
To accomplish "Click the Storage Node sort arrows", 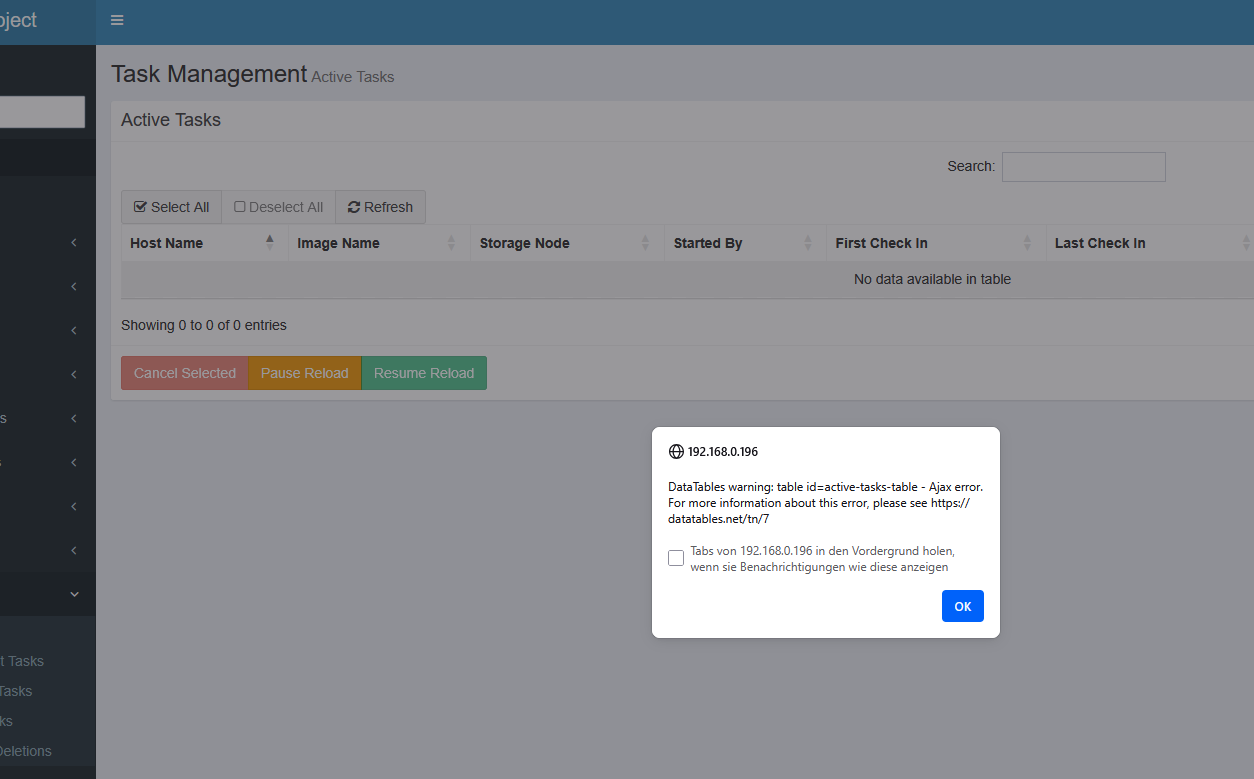I will (645, 243).
